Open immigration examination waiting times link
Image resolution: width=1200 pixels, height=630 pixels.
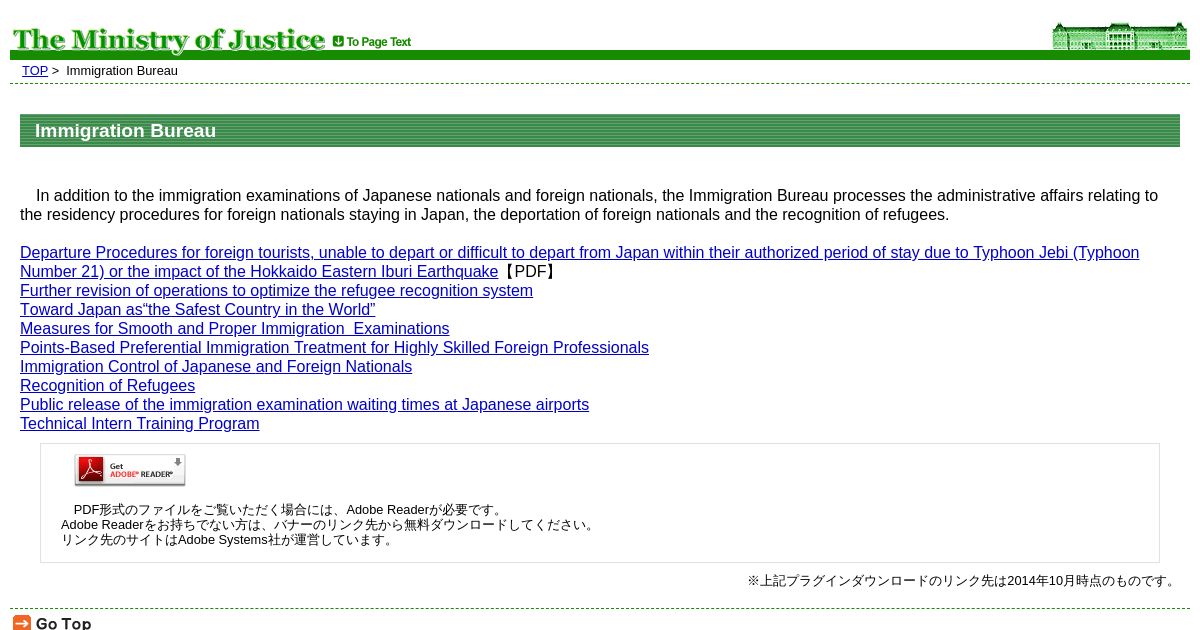[x=304, y=405]
